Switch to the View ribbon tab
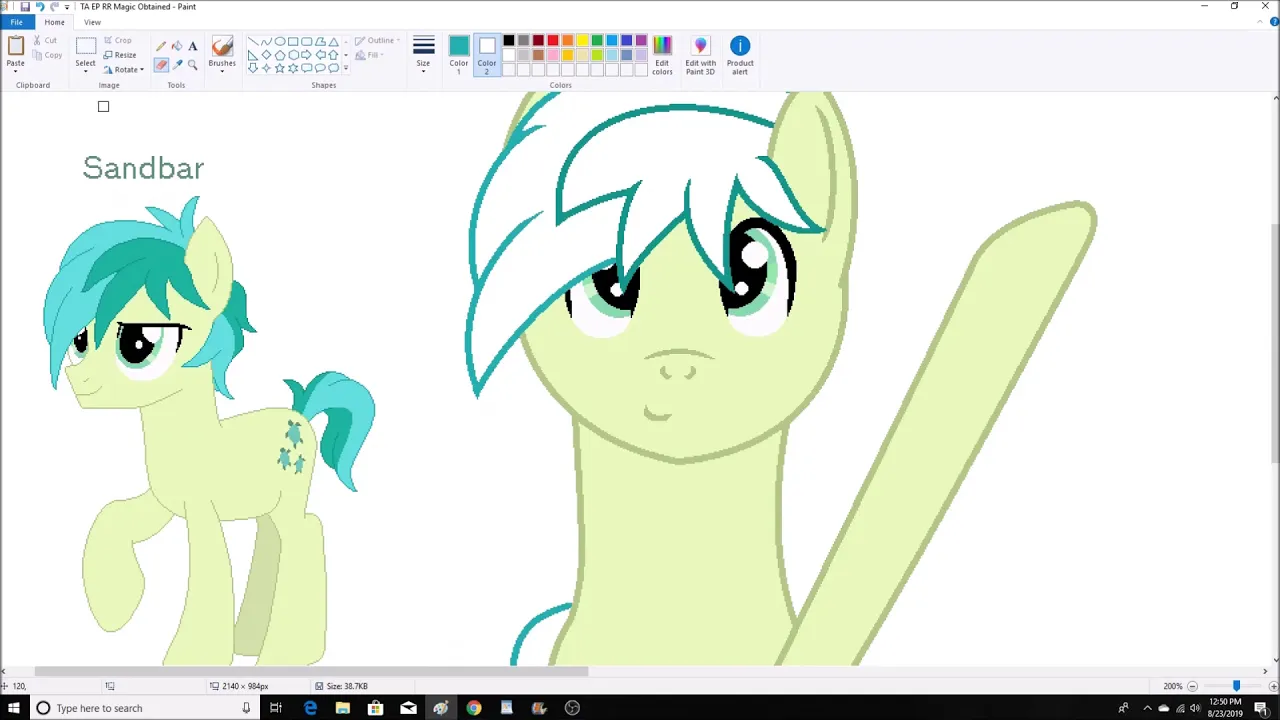 (92, 22)
